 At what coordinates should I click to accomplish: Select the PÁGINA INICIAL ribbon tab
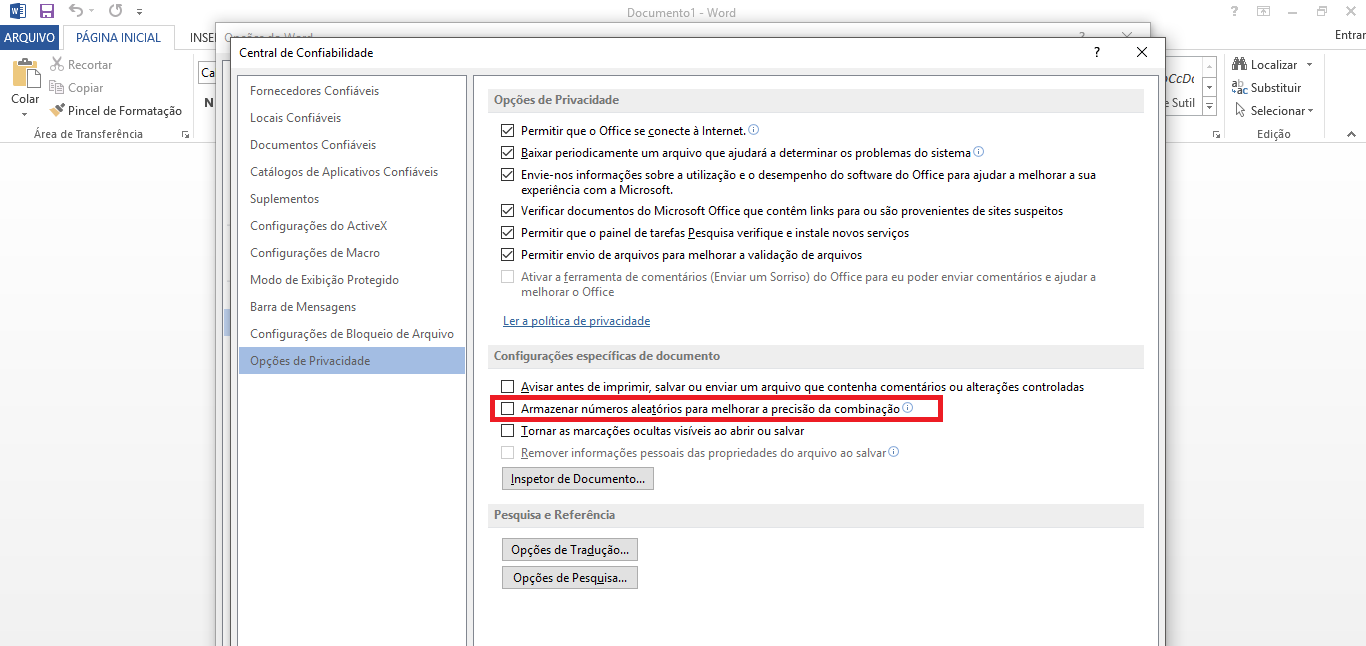(119, 37)
